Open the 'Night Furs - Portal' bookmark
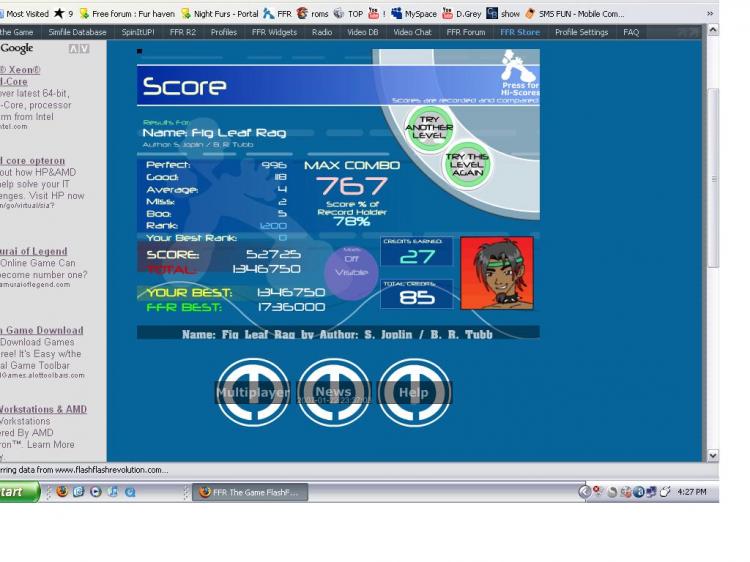This screenshot has height=562, width=750. coord(220,14)
